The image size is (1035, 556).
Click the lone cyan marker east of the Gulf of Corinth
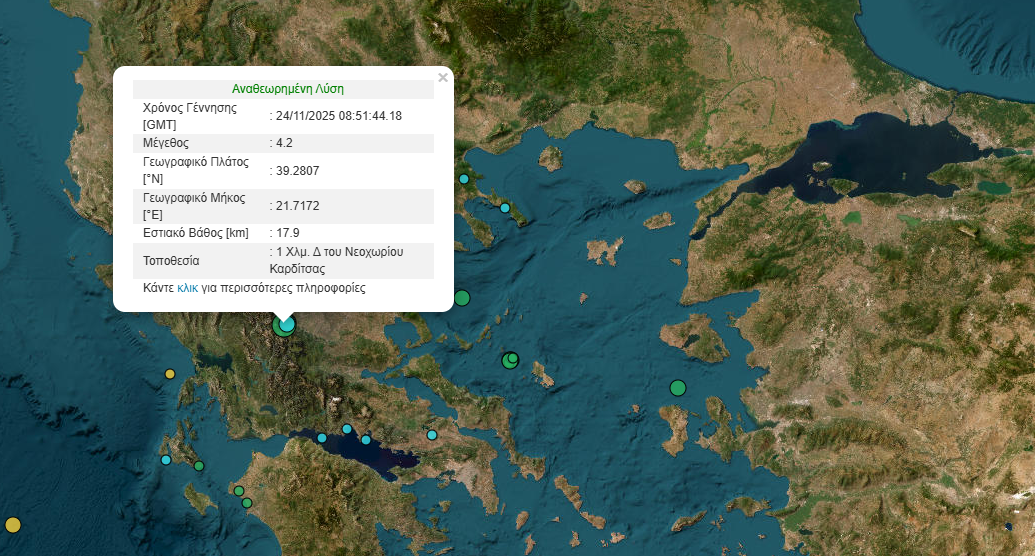(x=432, y=435)
